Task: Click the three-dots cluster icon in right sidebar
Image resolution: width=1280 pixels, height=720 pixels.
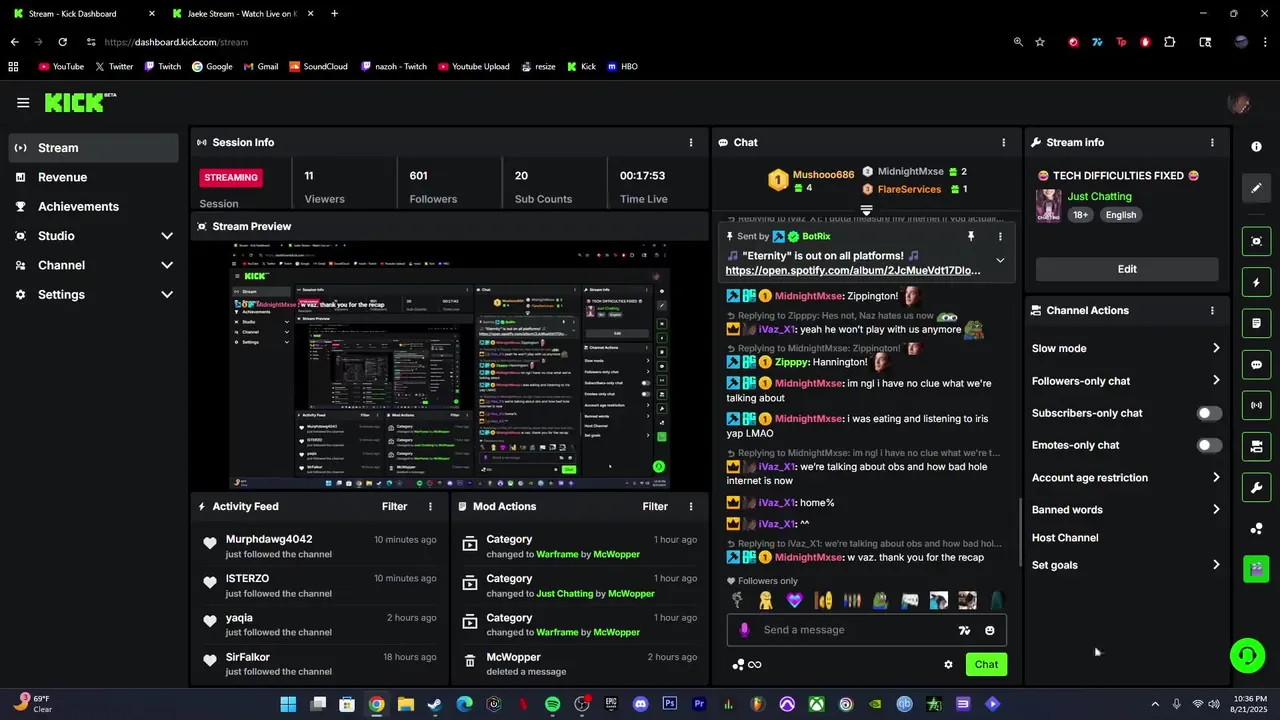Action: pyautogui.click(x=1256, y=528)
